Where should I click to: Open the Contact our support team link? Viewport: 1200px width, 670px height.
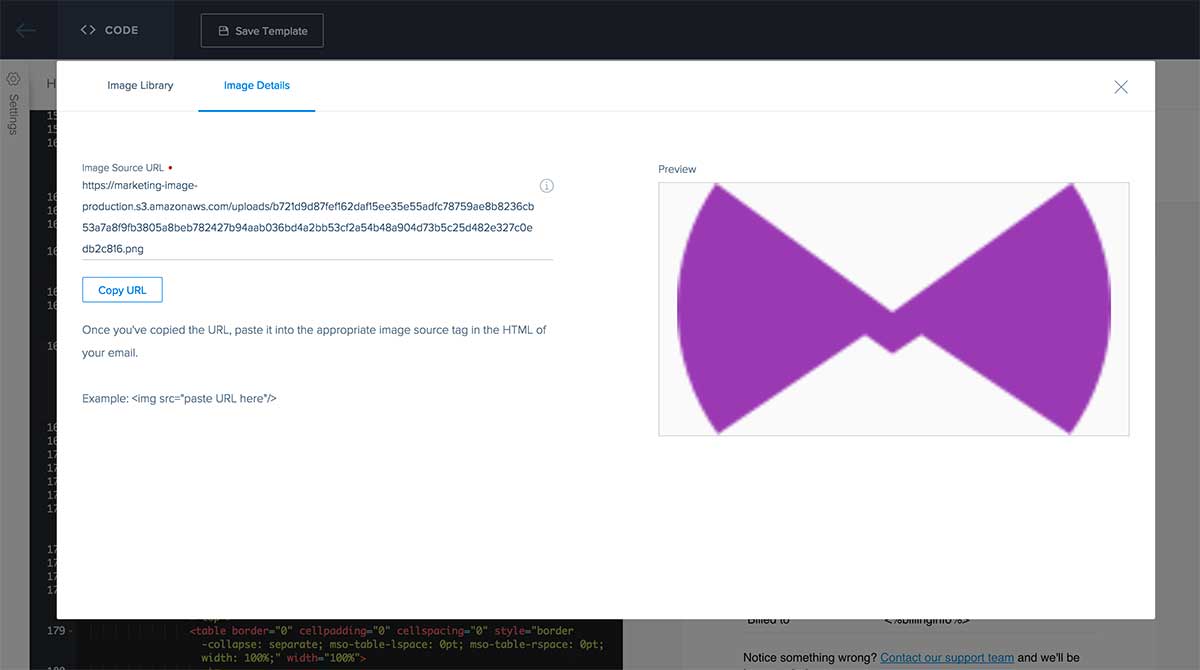click(947, 657)
